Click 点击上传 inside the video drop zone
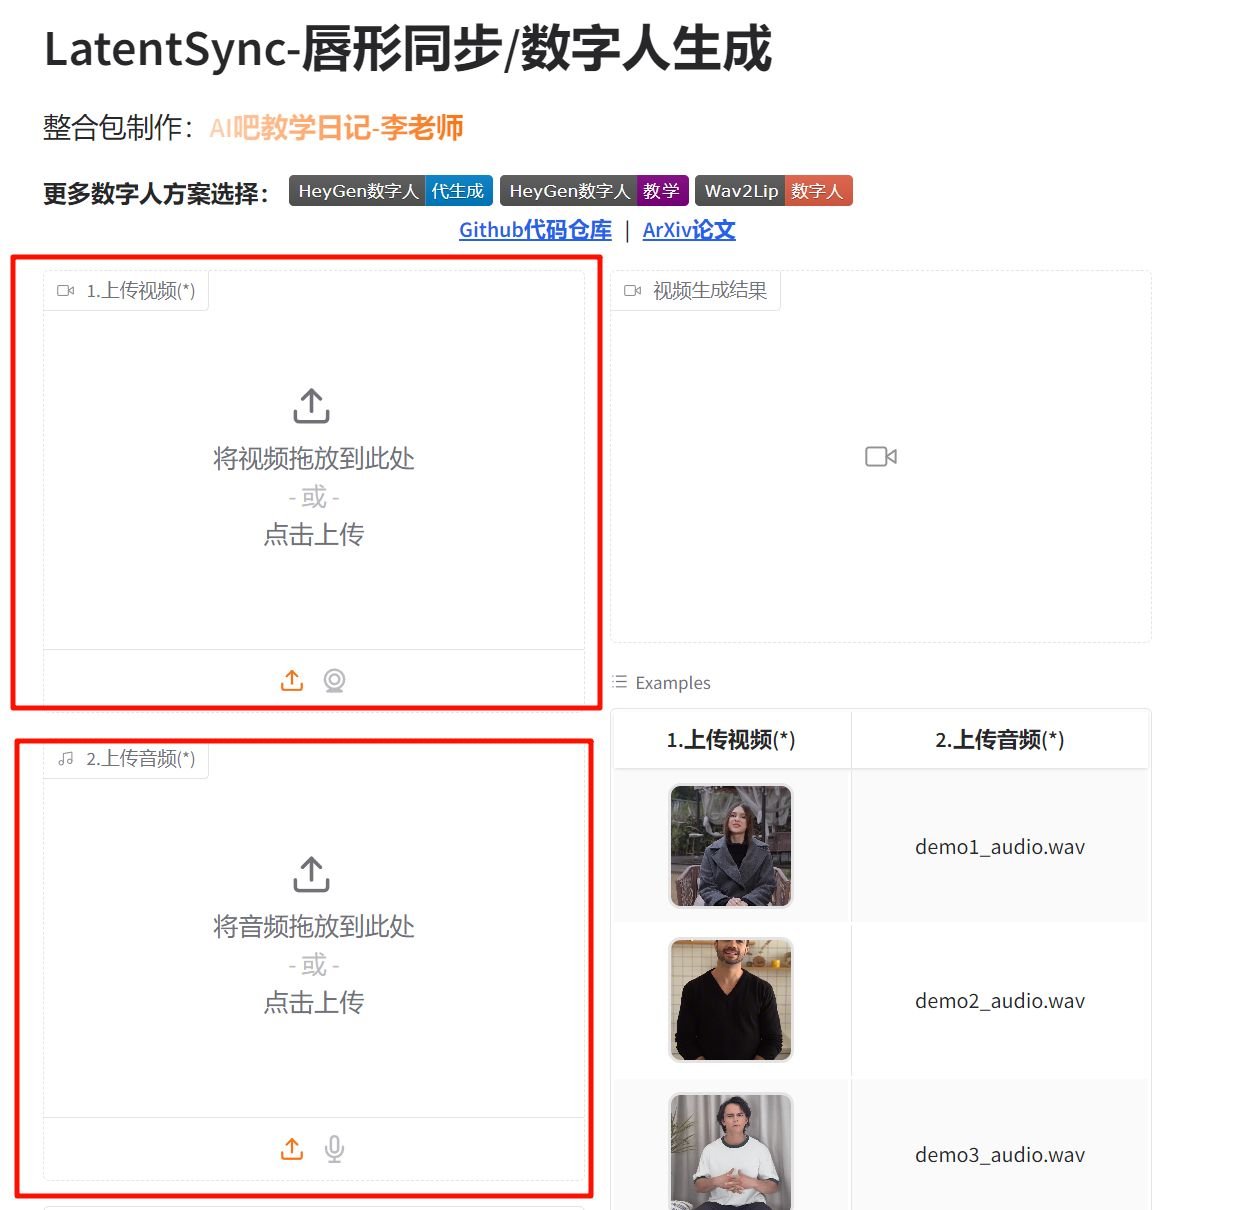 (312, 534)
